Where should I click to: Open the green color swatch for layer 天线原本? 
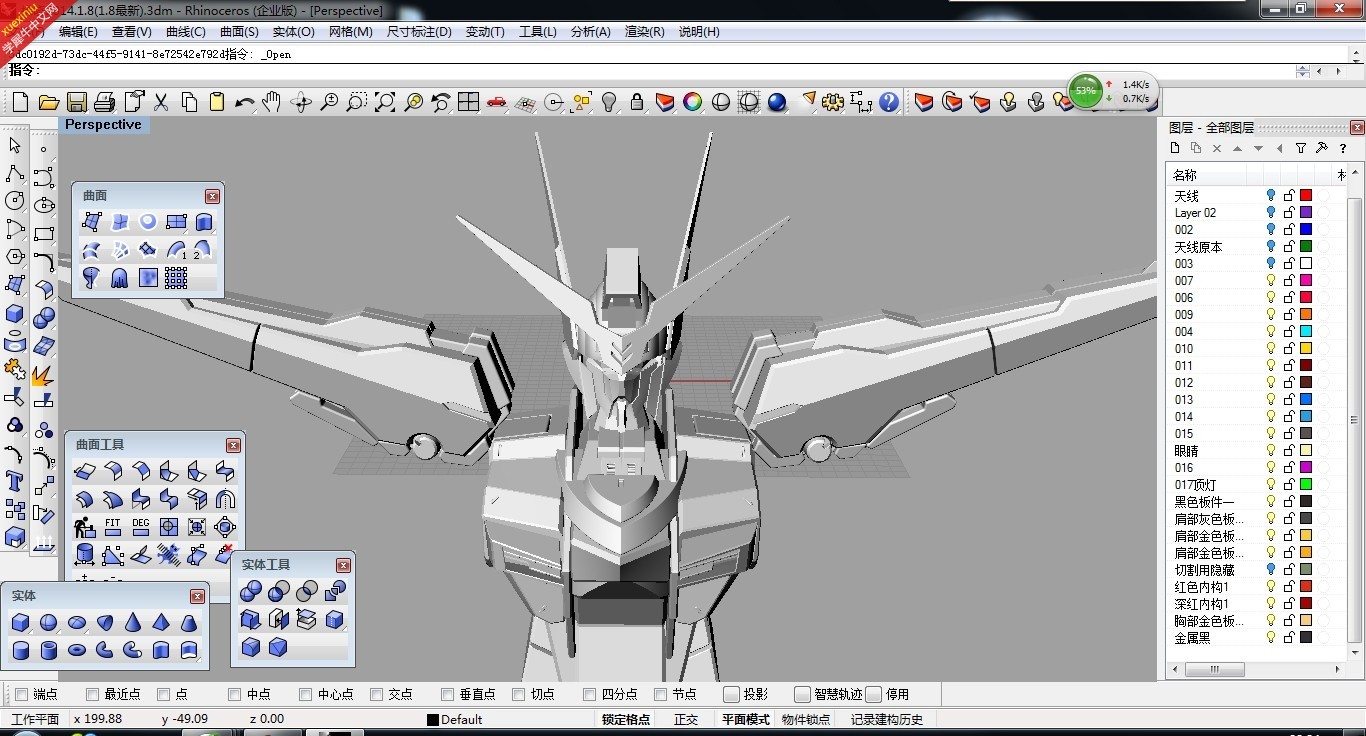[x=1306, y=247]
